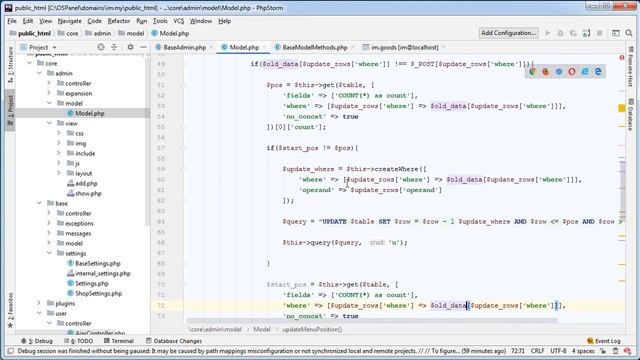Open Chrome browser preview icon

click(x=532, y=72)
